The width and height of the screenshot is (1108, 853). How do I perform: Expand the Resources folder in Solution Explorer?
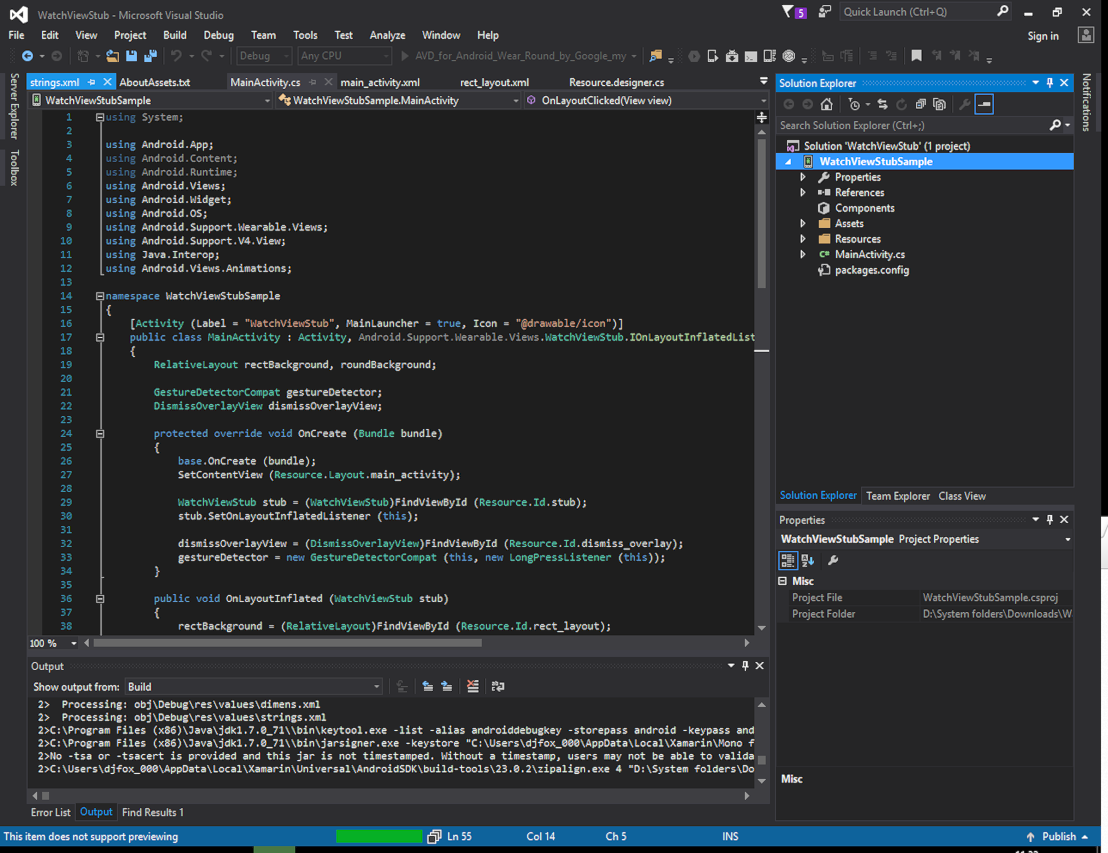coord(803,239)
